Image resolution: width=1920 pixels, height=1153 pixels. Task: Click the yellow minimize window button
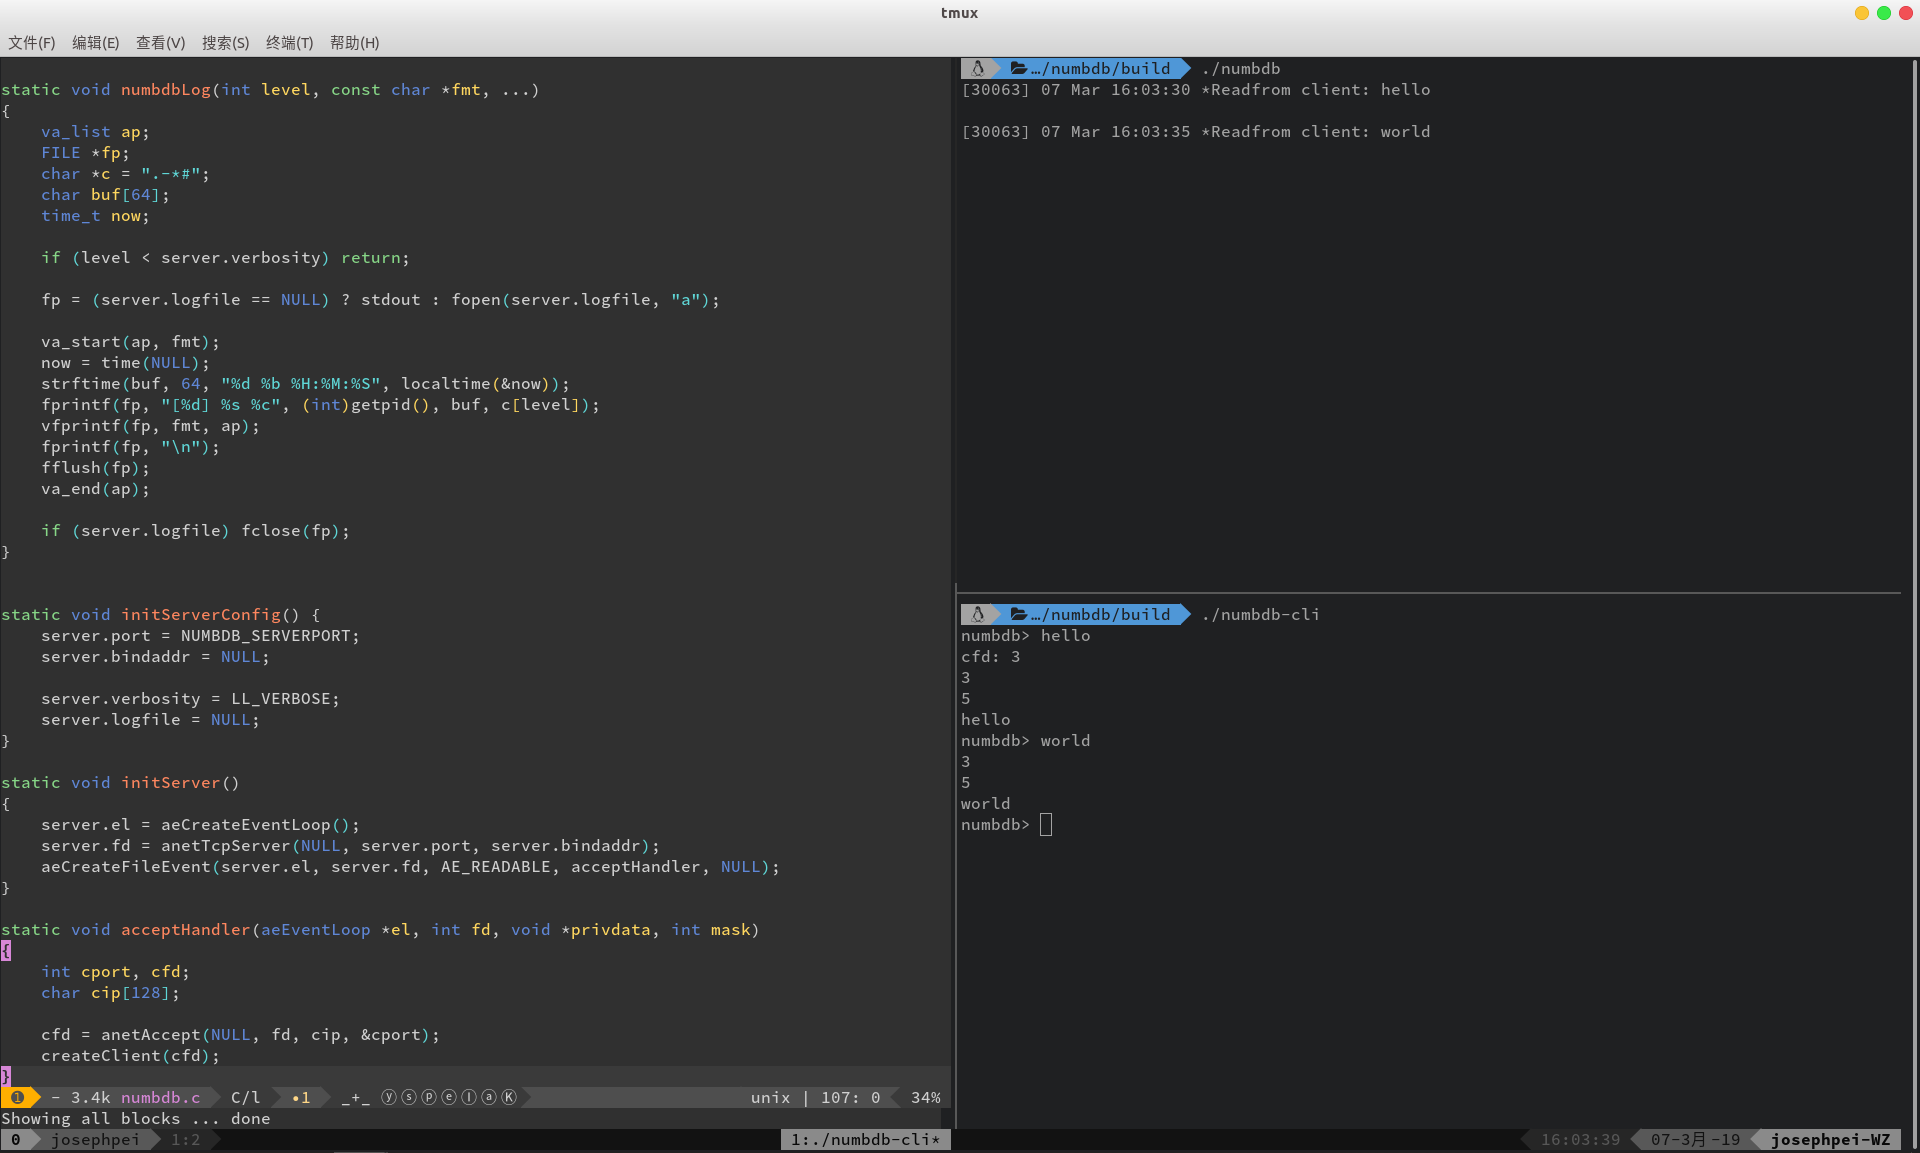click(1861, 13)
